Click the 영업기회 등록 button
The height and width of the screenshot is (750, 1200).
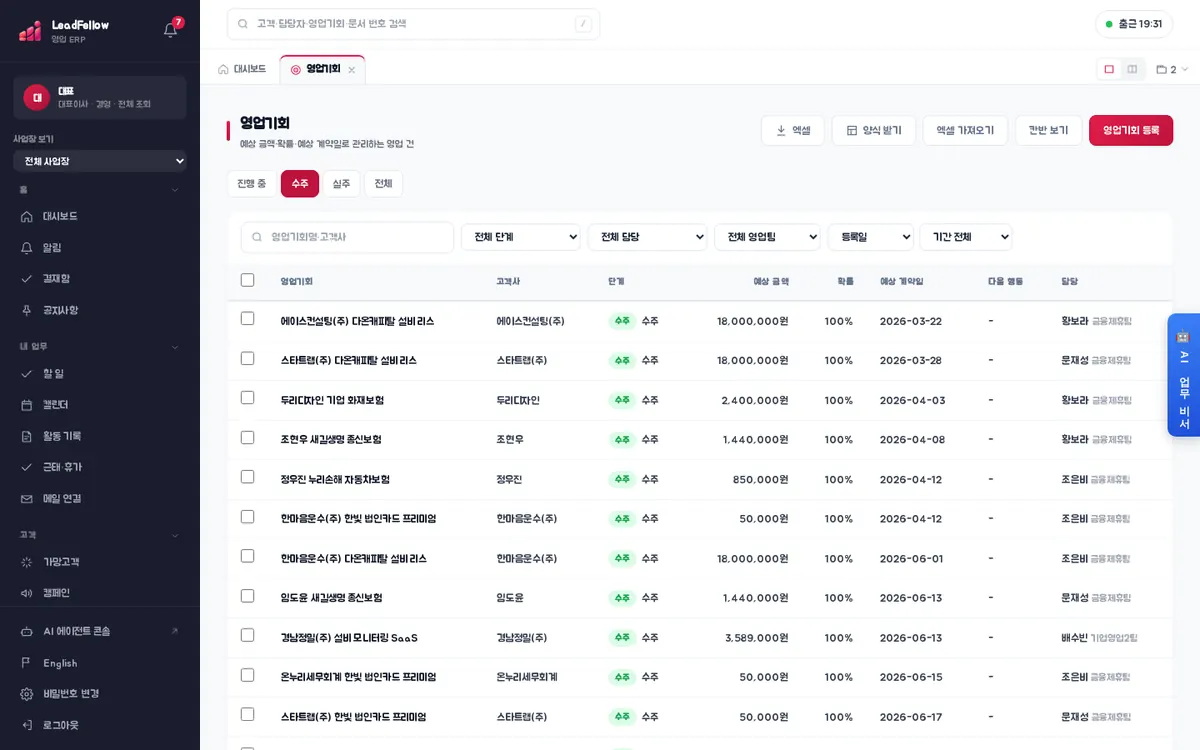pos(1131,130)
